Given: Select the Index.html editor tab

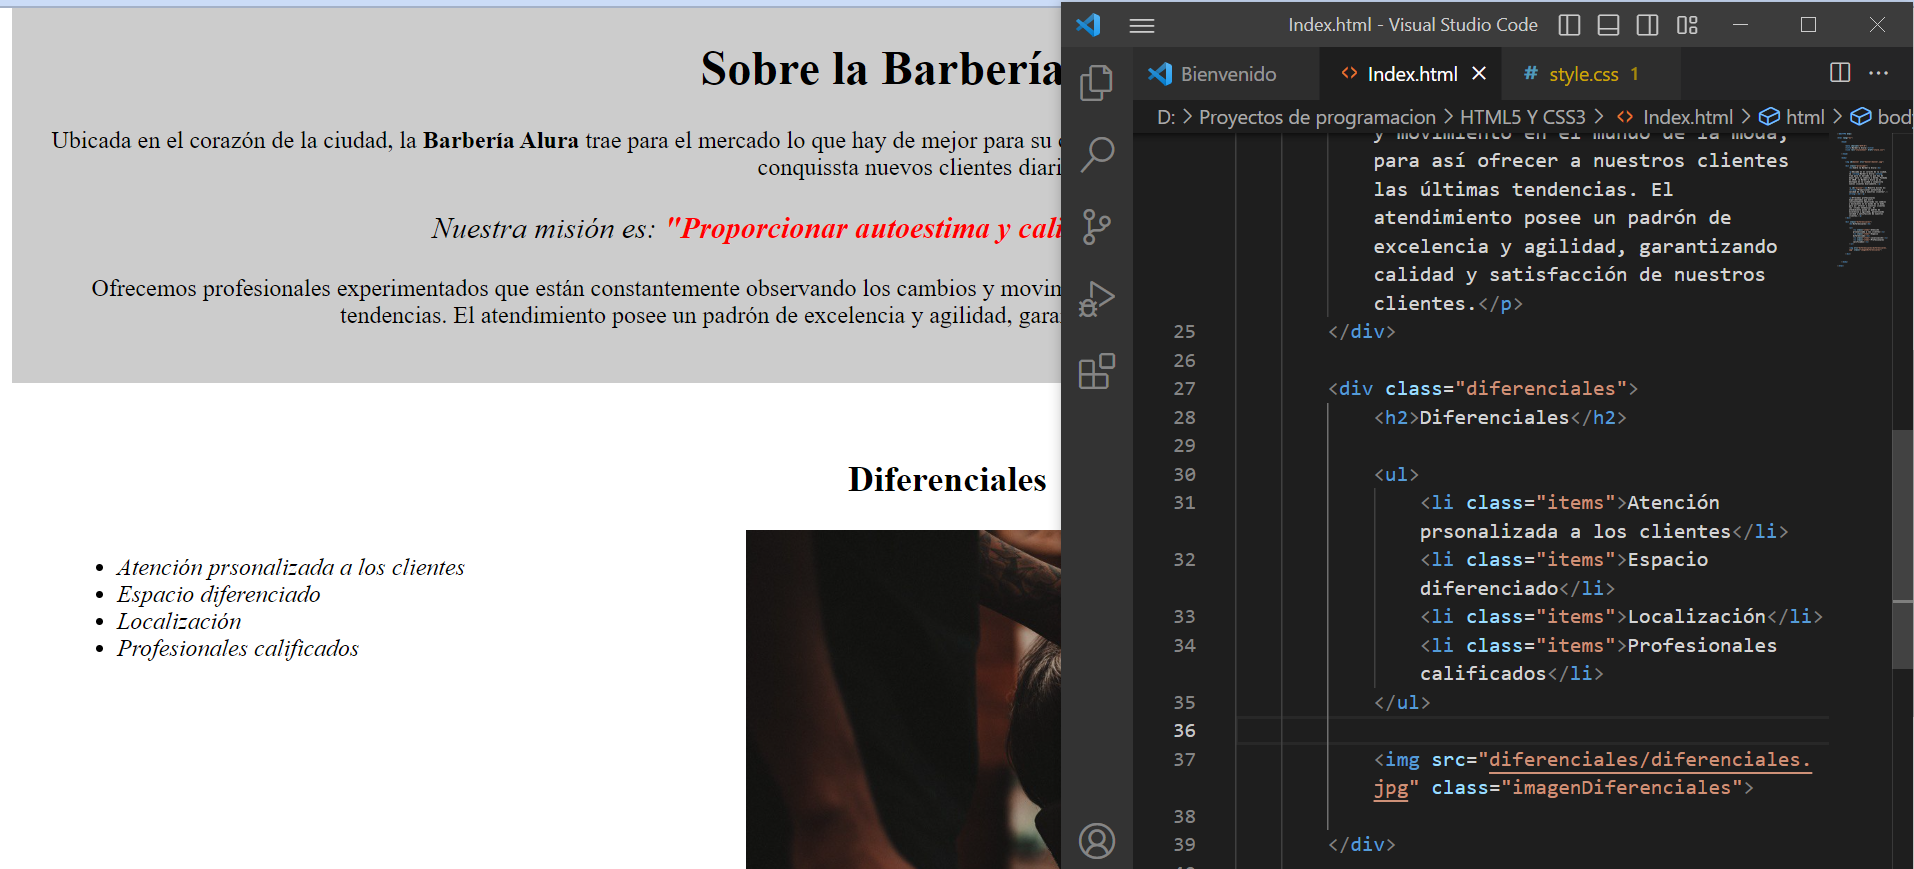Looking at the screenshot, I should click(1412, 74).
